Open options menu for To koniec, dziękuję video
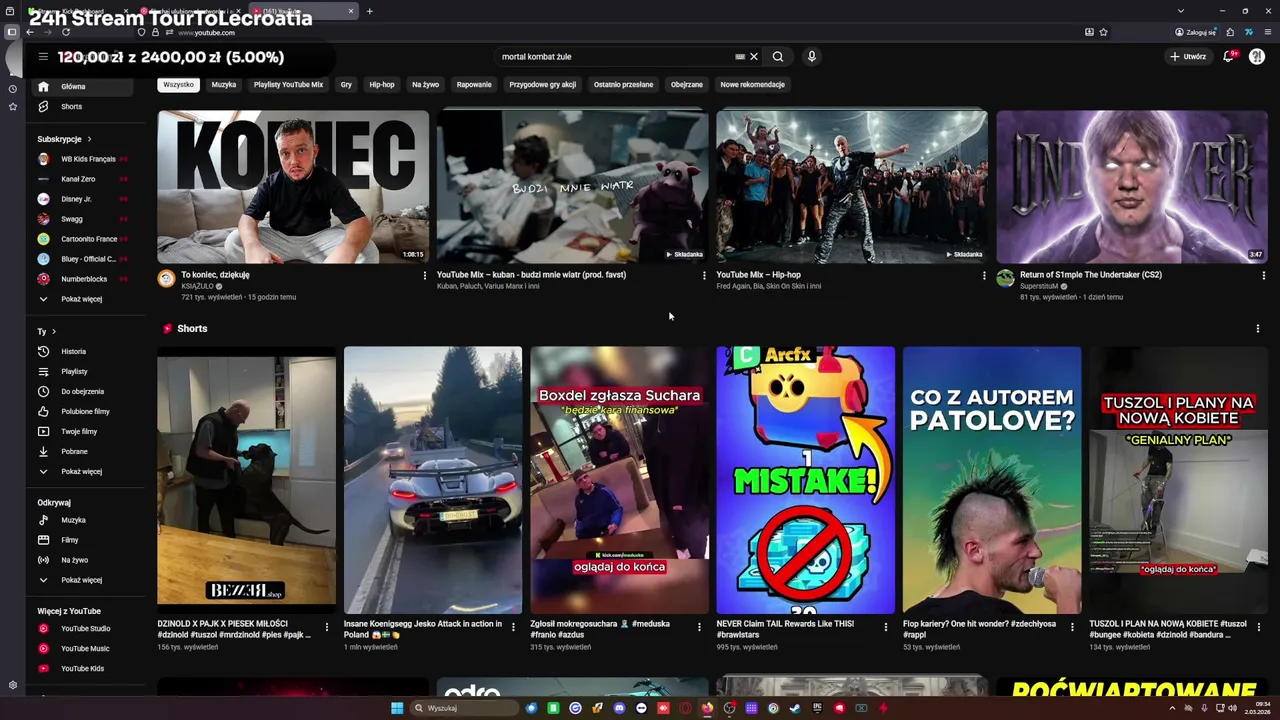1280x720 pixels. [x=424, y=275]
